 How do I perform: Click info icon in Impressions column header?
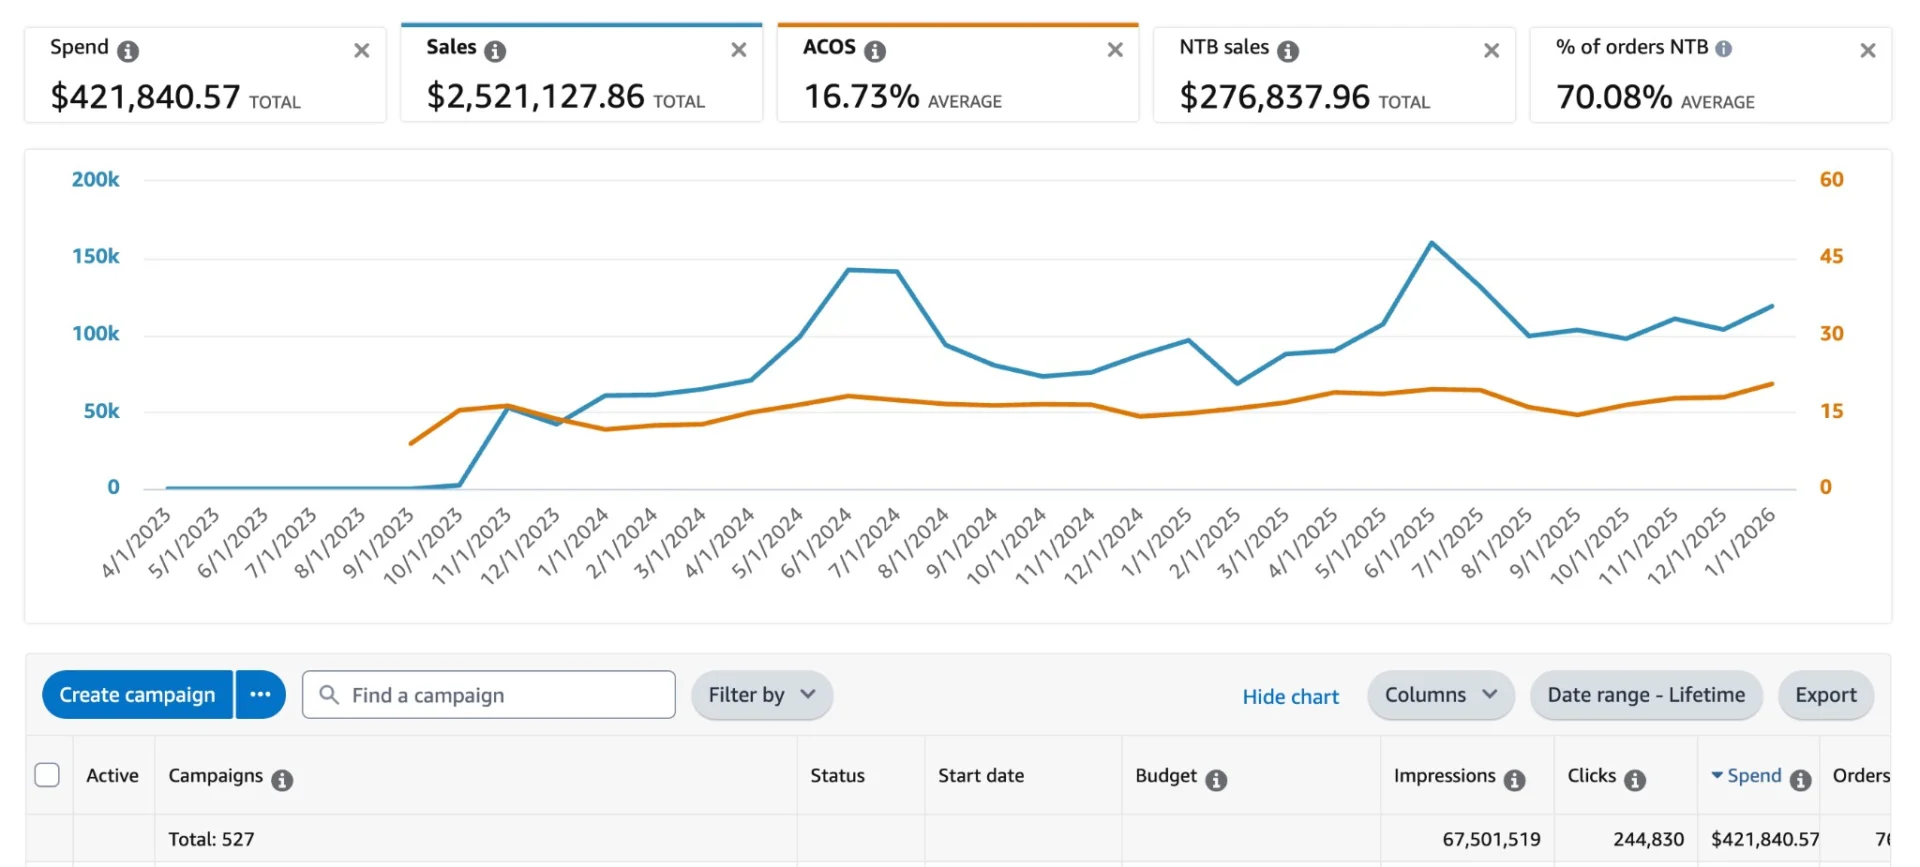pos(1515,780)
